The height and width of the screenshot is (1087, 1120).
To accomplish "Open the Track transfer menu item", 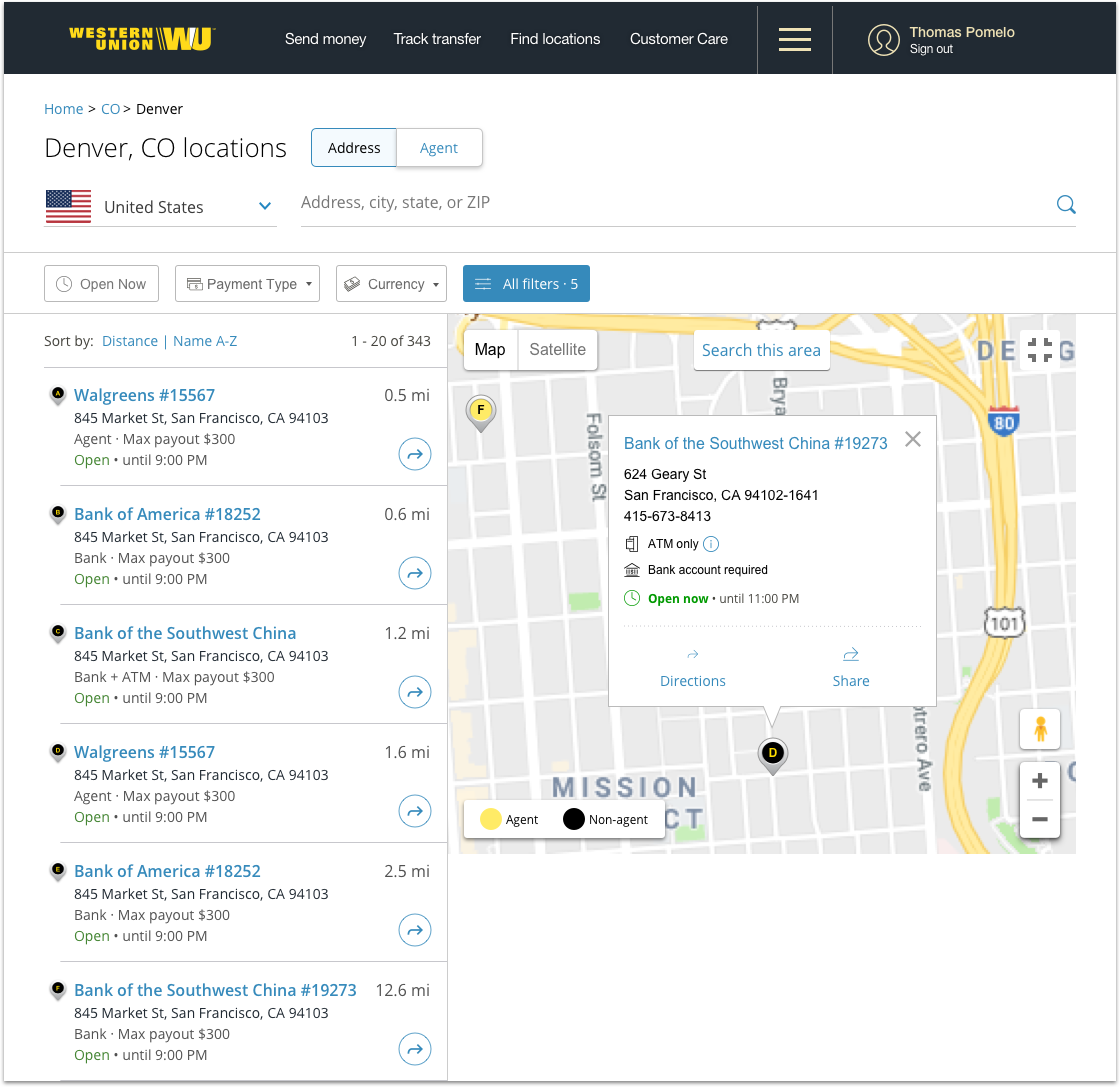I will click(x=437, y=39).
